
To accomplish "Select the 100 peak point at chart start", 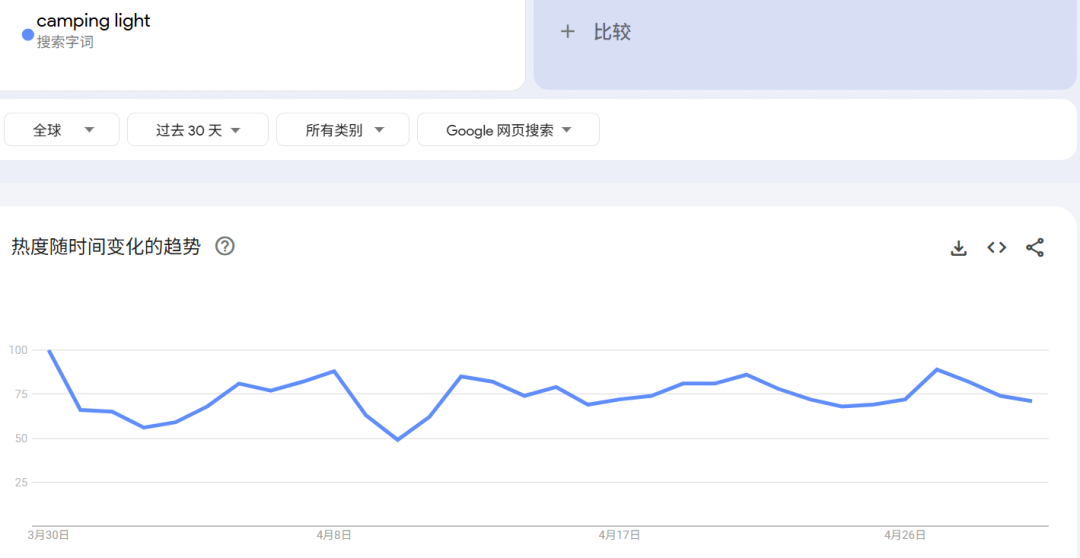I will [x=49, y=351].
